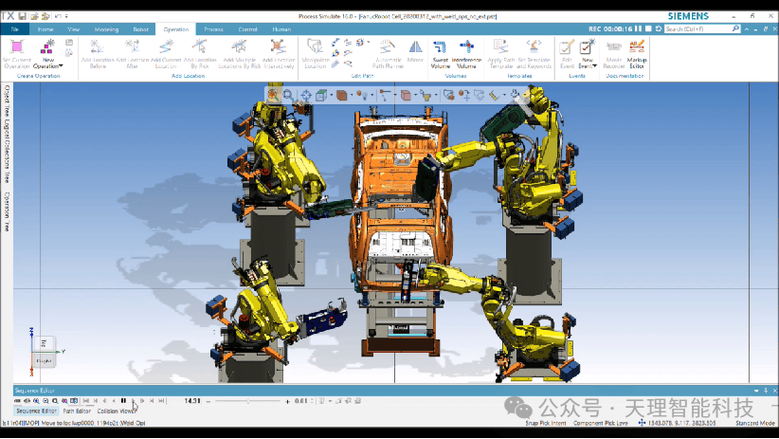Select Add Multiple Locations By Pick
Image resolution: width=779 pixels, height=439 pixels.
239,54
